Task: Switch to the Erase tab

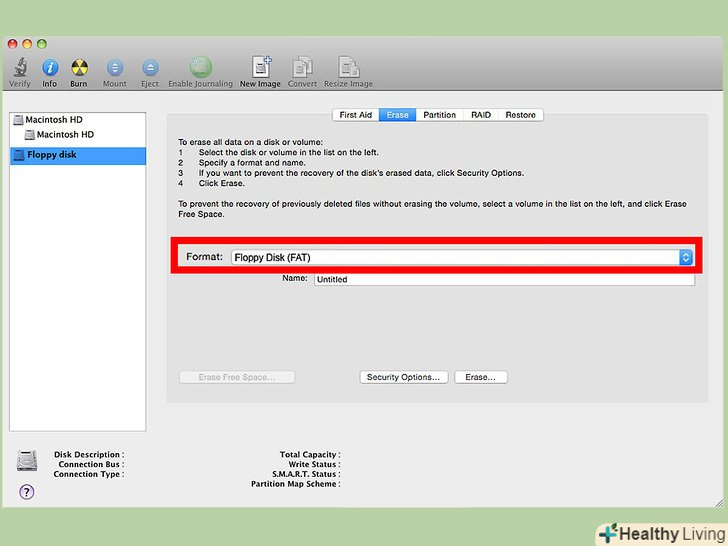Action: coord(397,115)
